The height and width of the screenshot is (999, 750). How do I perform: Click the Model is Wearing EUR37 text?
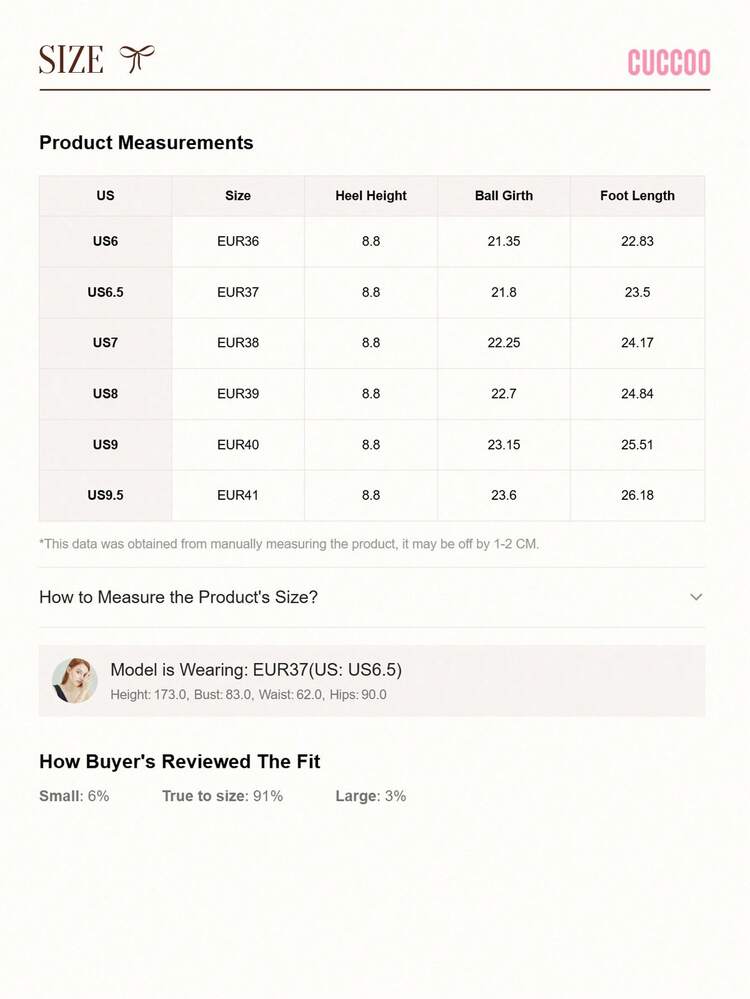point(256,670)
